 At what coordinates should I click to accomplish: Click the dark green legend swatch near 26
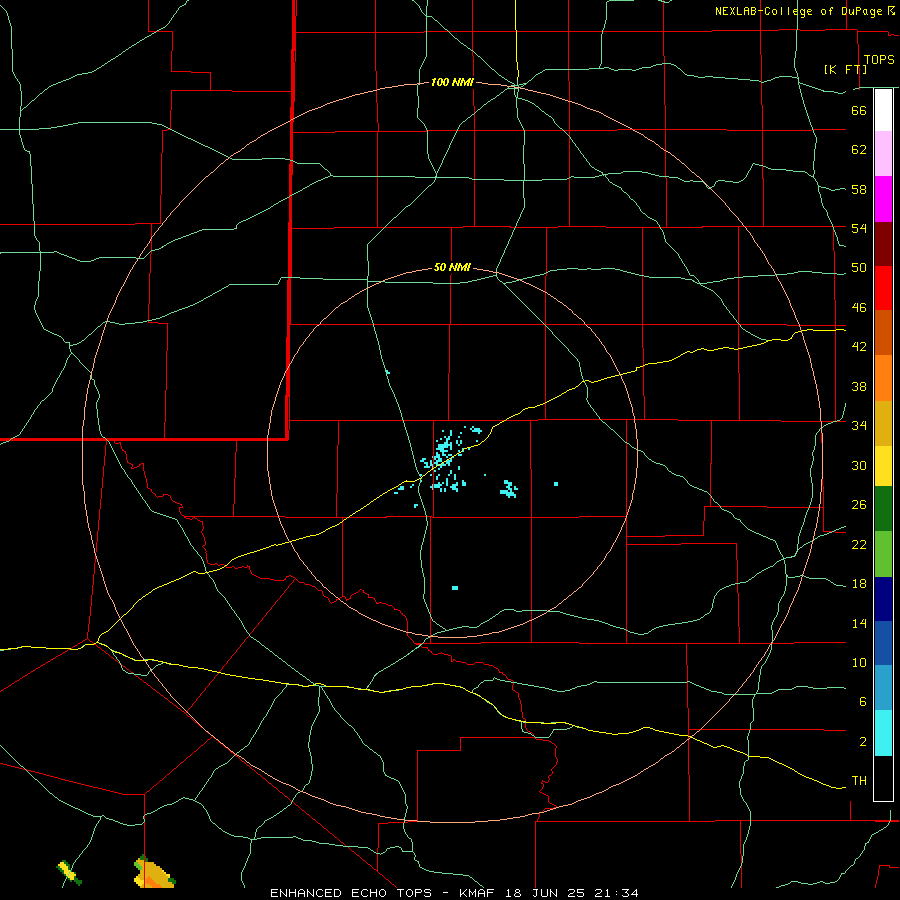[883, 509]
